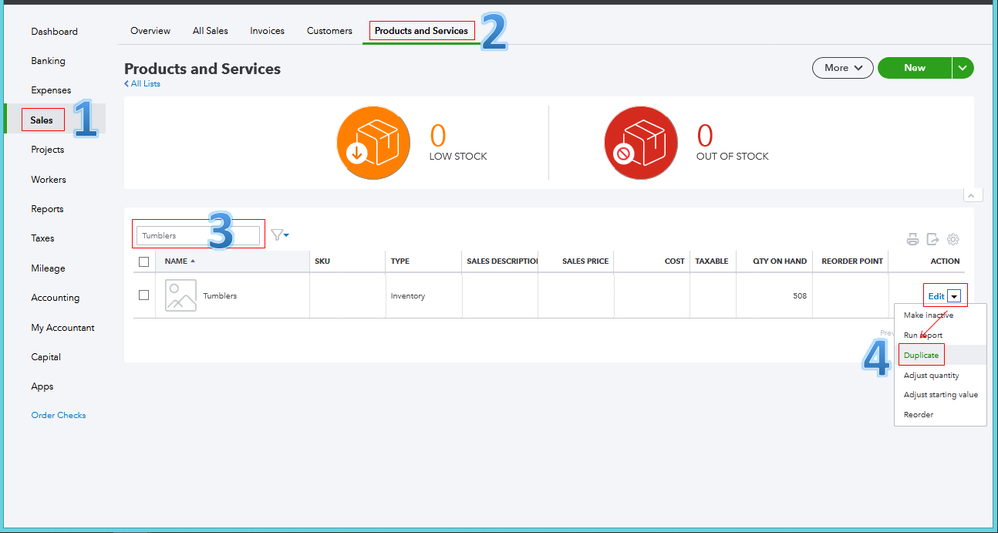Select the Products and Services tab
Viewport: 998px width, 533px height.
click(421, 31)
